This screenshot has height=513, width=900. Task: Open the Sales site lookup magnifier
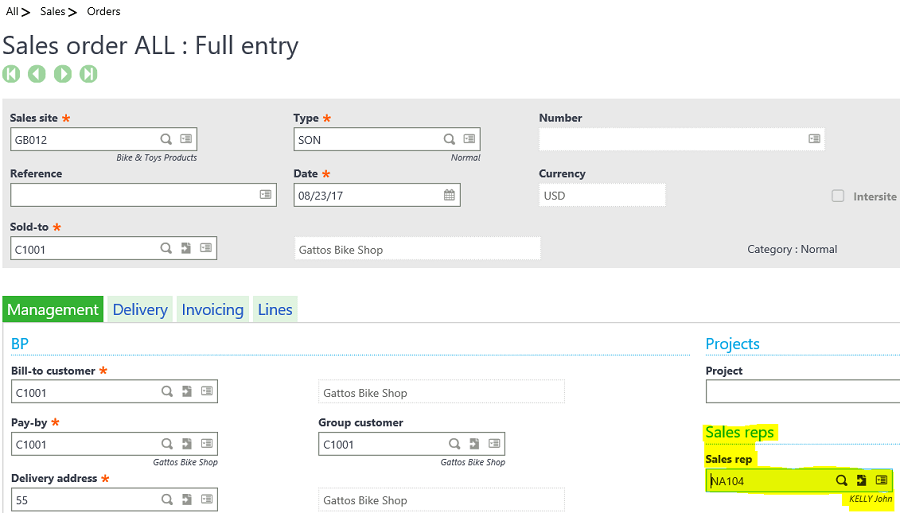[x=166, y=139]
